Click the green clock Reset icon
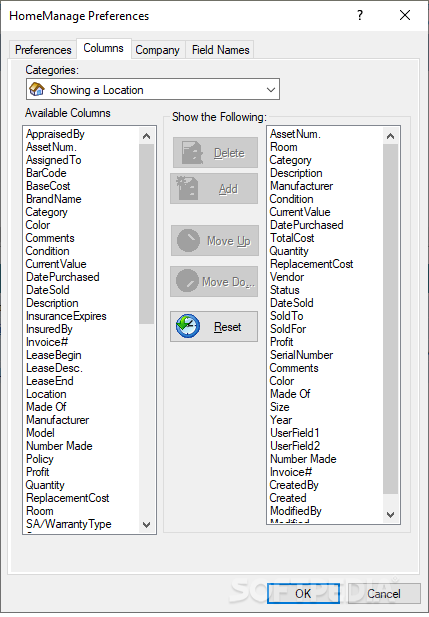429x617 pixels. 188,326
